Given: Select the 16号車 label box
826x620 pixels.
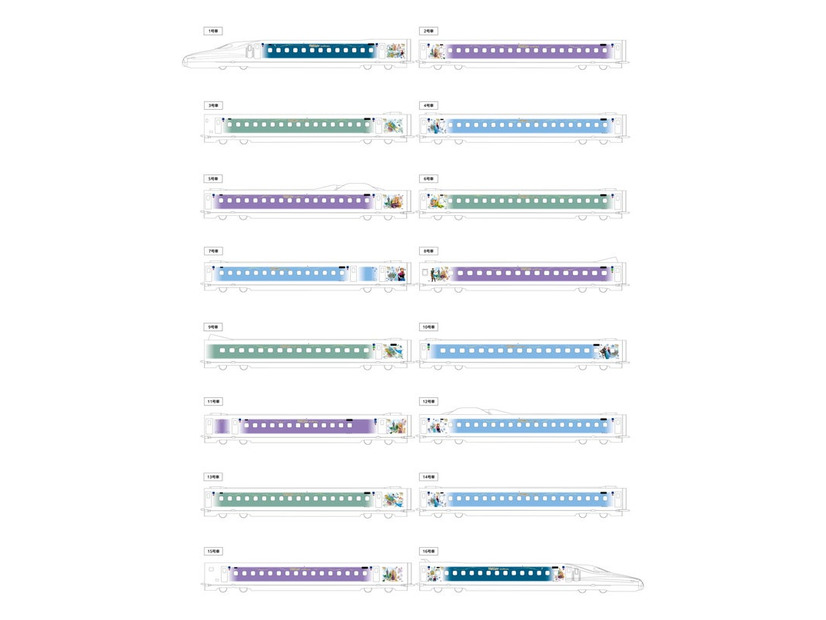Looking at the screenshot, I should coord(428,552).
